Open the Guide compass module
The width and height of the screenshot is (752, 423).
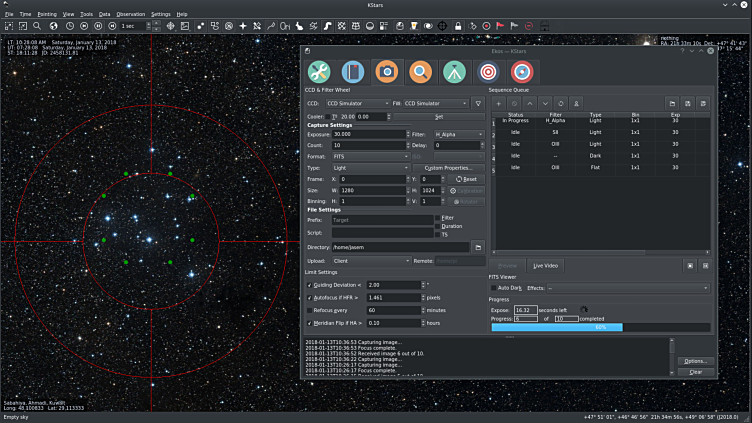point(521,72)
